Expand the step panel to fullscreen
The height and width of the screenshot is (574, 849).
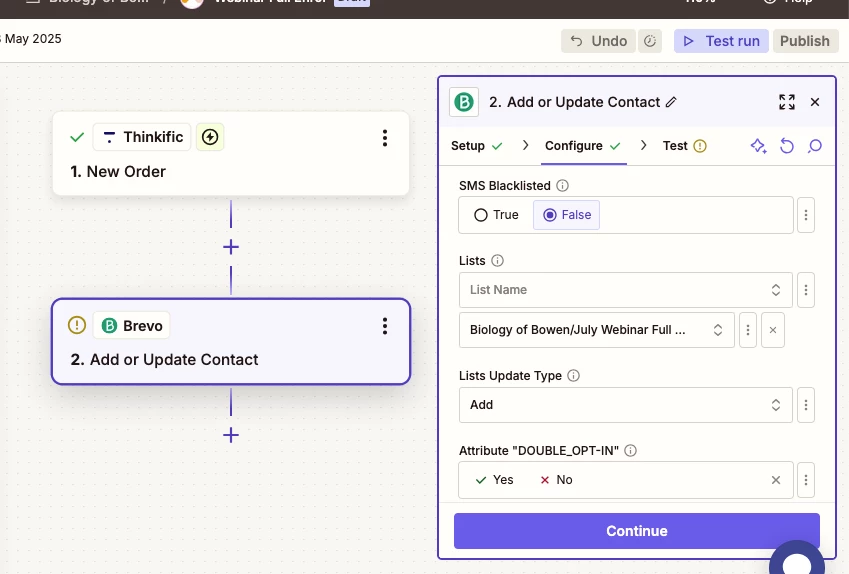coord(787,102)
